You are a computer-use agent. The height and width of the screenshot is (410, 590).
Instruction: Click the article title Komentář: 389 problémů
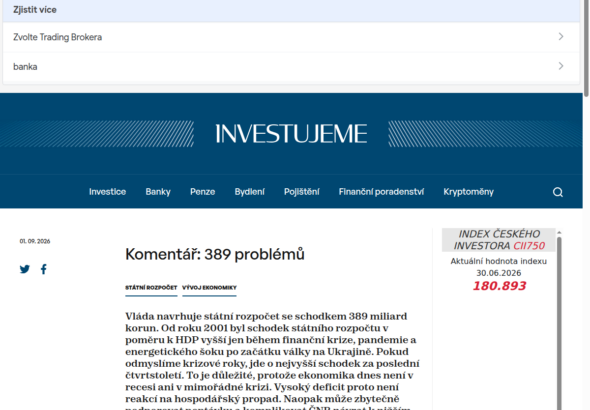coord(215,254)
